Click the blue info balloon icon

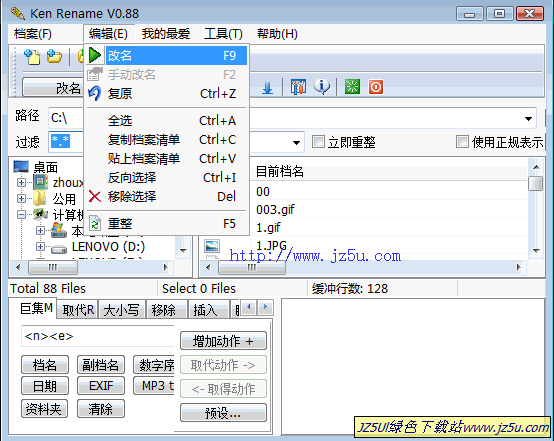[322, 87]
